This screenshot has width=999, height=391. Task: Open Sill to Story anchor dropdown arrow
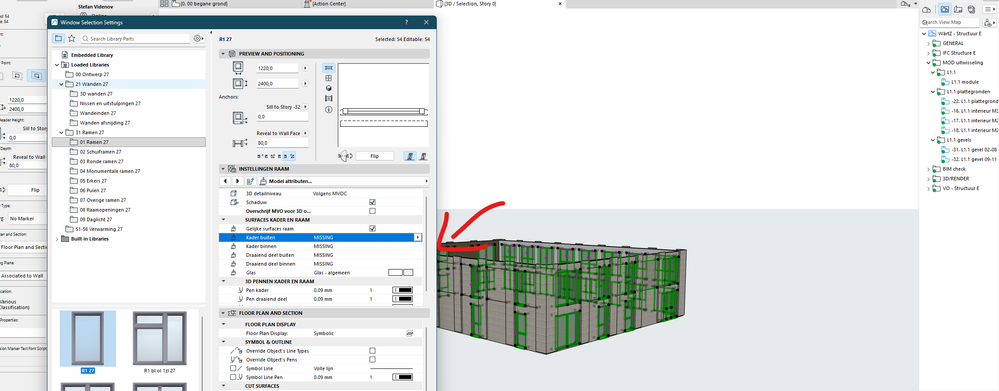coord(305,107)
